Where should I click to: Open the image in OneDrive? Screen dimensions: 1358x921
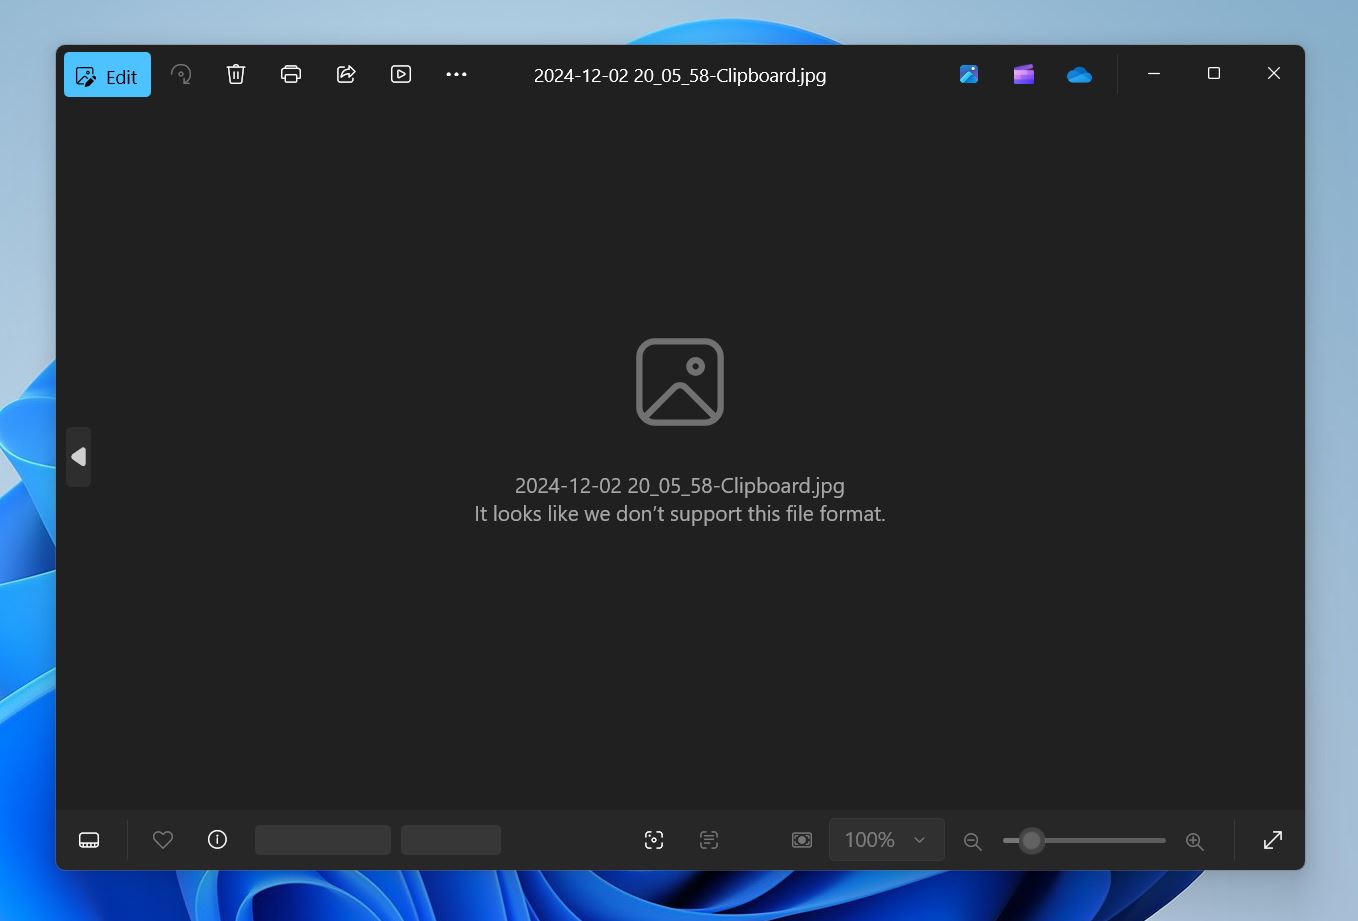click(x=1079, y=74)
